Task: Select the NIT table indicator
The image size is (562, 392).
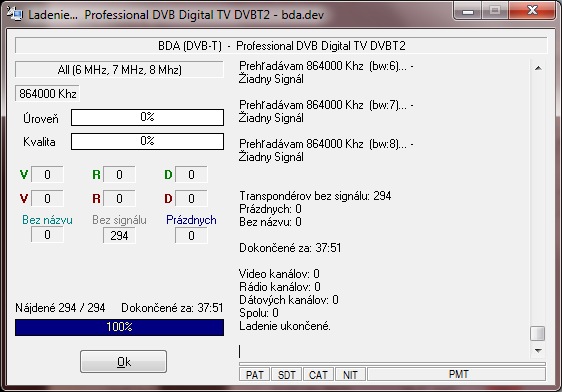Action: point(350,374)
